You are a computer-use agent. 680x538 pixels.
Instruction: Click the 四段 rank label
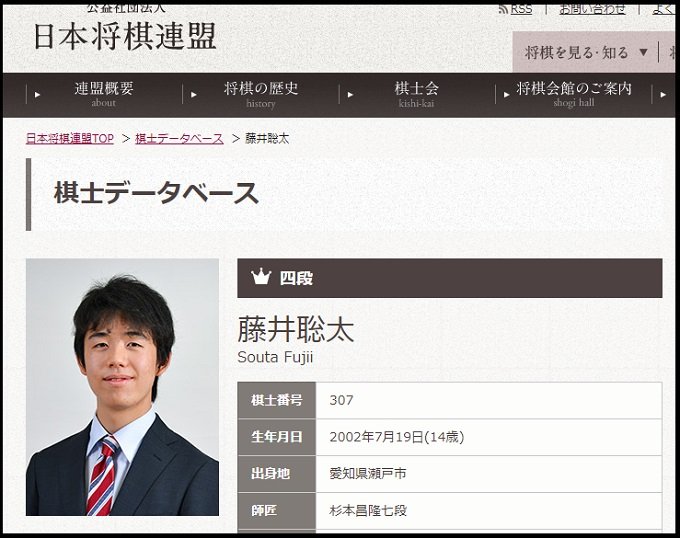(296, 278)
